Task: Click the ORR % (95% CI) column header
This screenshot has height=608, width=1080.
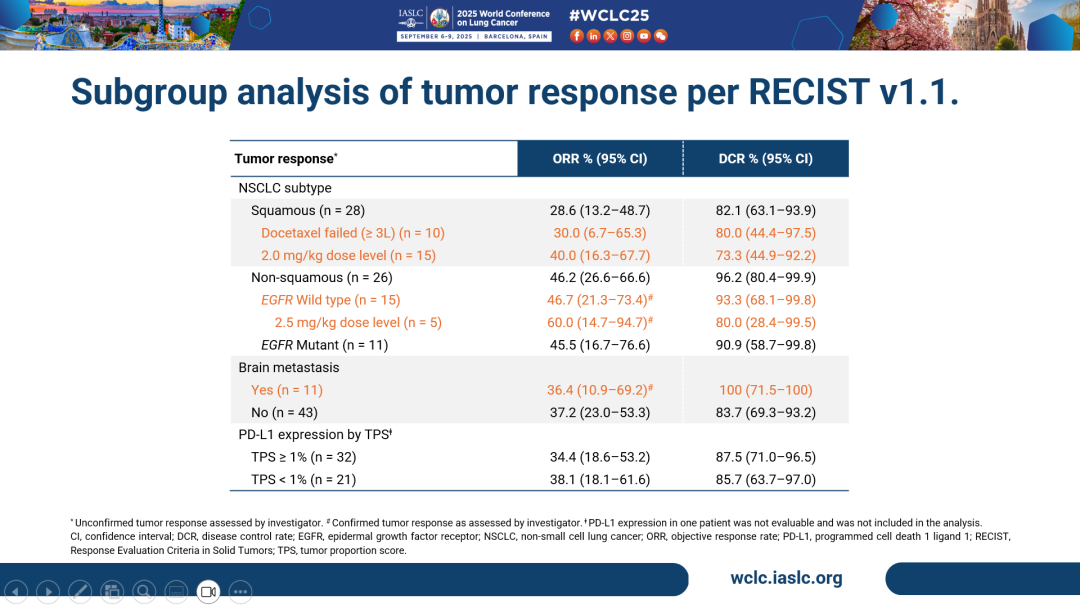Action: [x=600, y=159]
